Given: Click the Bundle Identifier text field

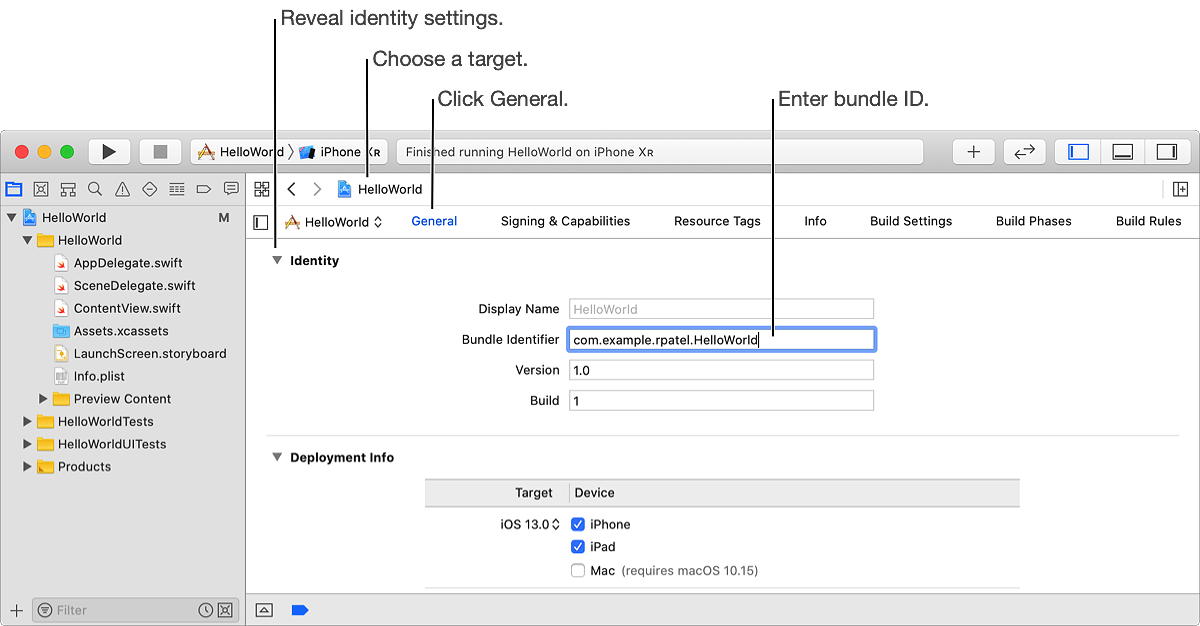Looking at the screenshot, I should pyautogui.click(x=721, y=340).
